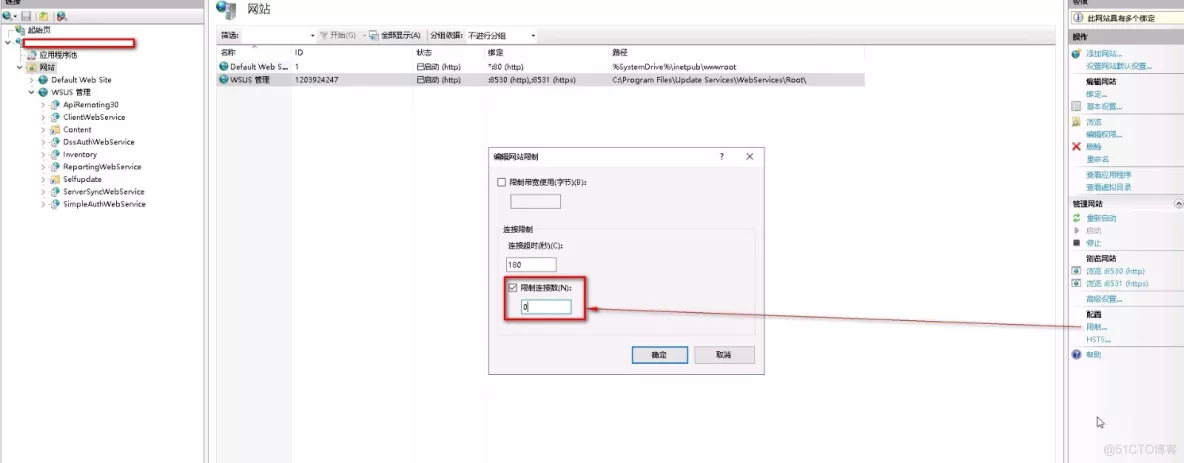Click the Content virtual directory folder icon
The height and width of the screenshot is (463, 1184).
pos(55,130)
